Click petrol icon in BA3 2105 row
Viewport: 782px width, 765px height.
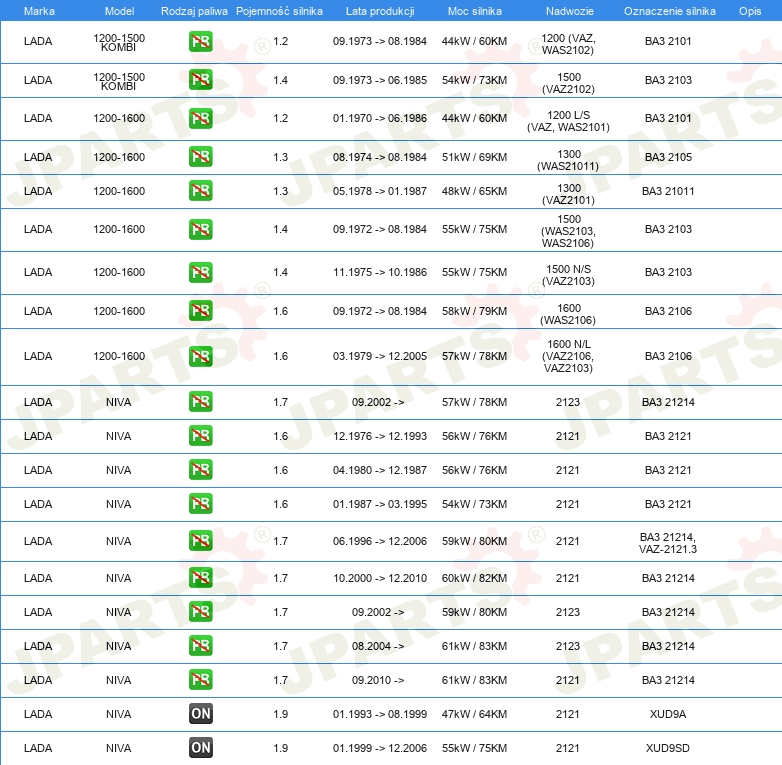(200, 157)
